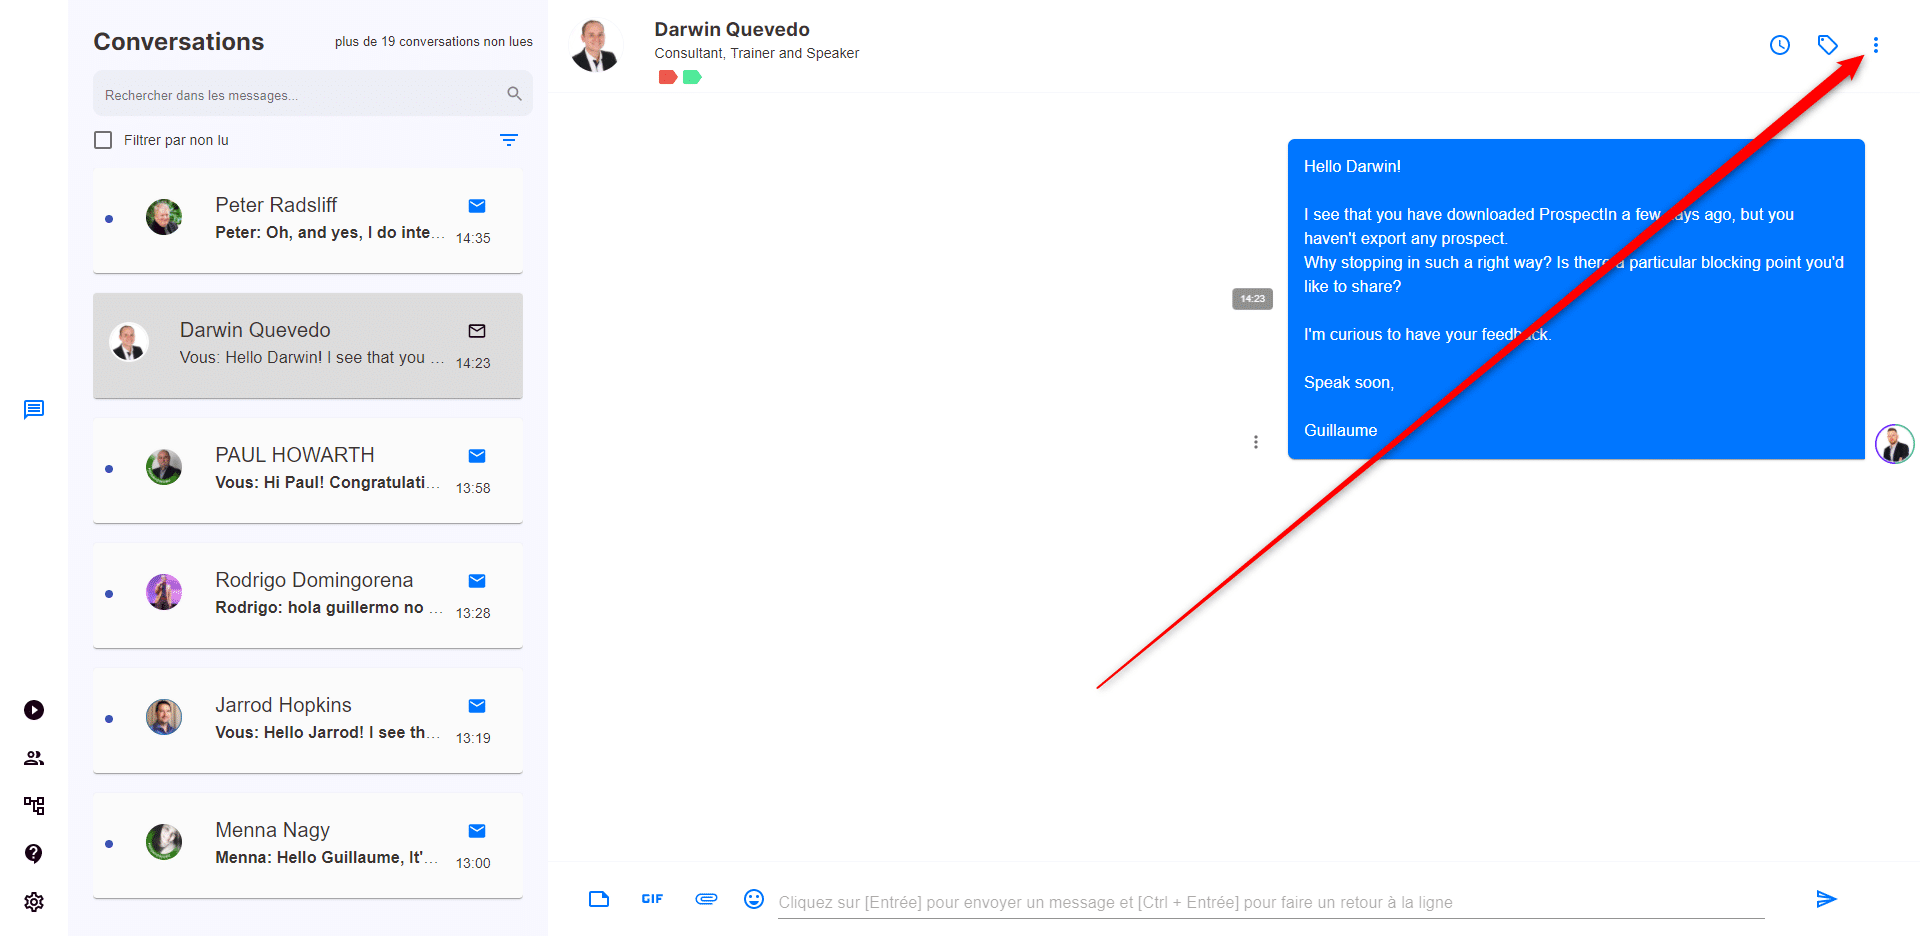1920x937 pixels.
Task: Toggle read envelope on Menna Nagy conversation
Action: (477, 831)
